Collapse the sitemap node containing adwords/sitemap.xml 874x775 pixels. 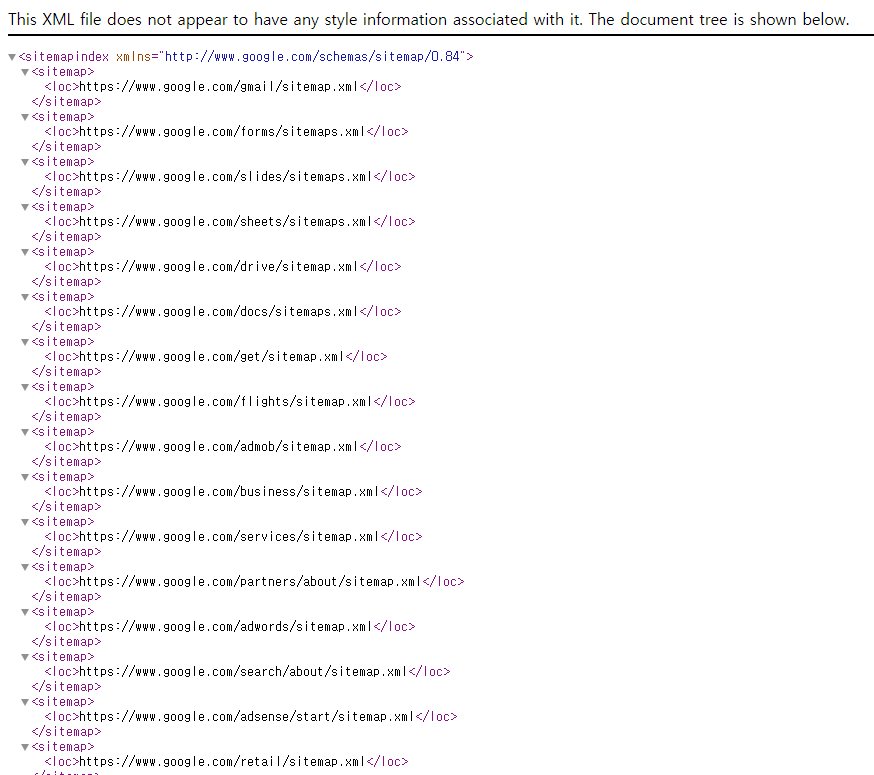[25, 612]
